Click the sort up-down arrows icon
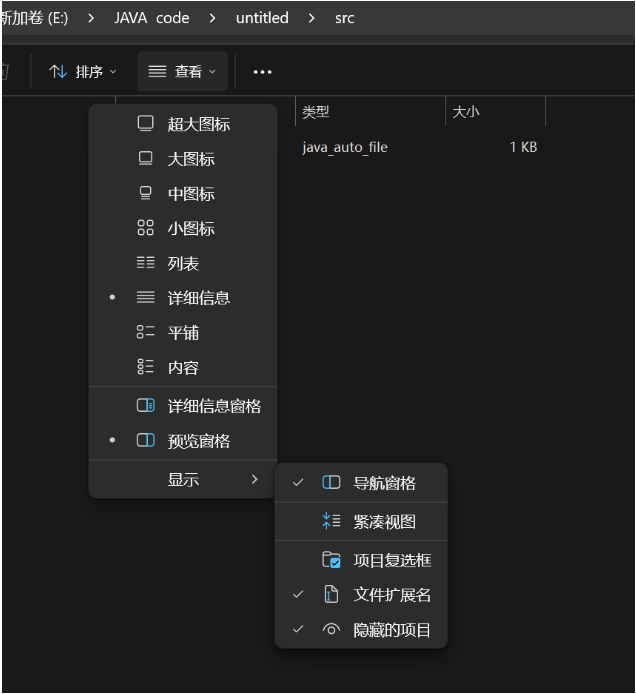 [x=58, y=71]
